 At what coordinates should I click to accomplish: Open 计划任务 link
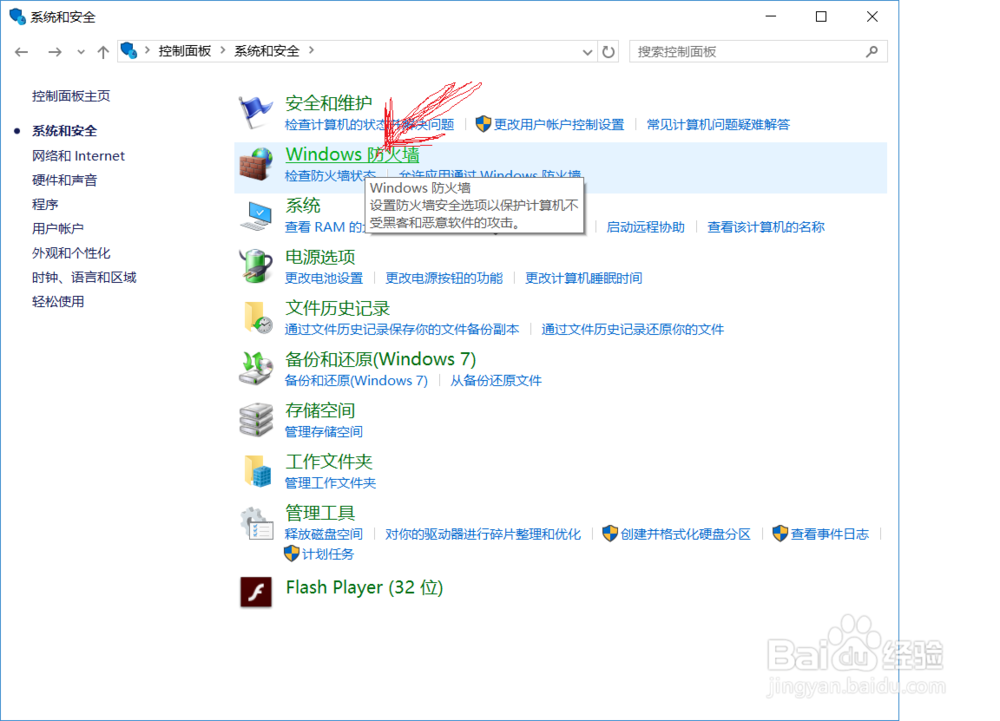[x=328, y=554]
